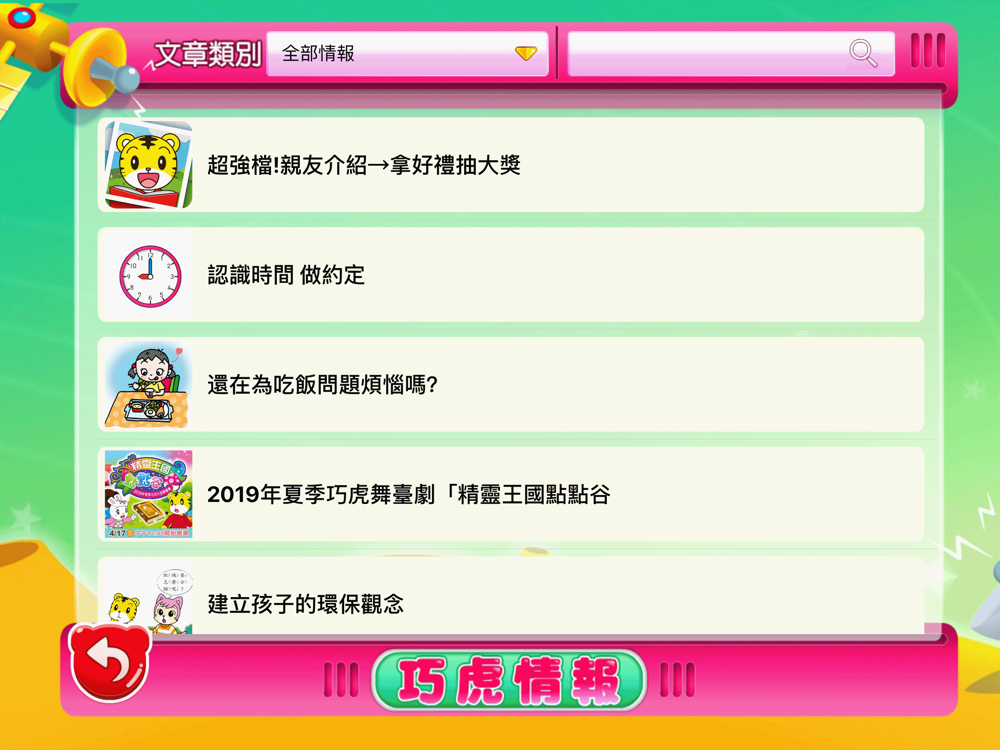This screenshot has height=750, width=1000.
Task: Open the 全部情報 category dropdown
Action: [x=407, y=54]
